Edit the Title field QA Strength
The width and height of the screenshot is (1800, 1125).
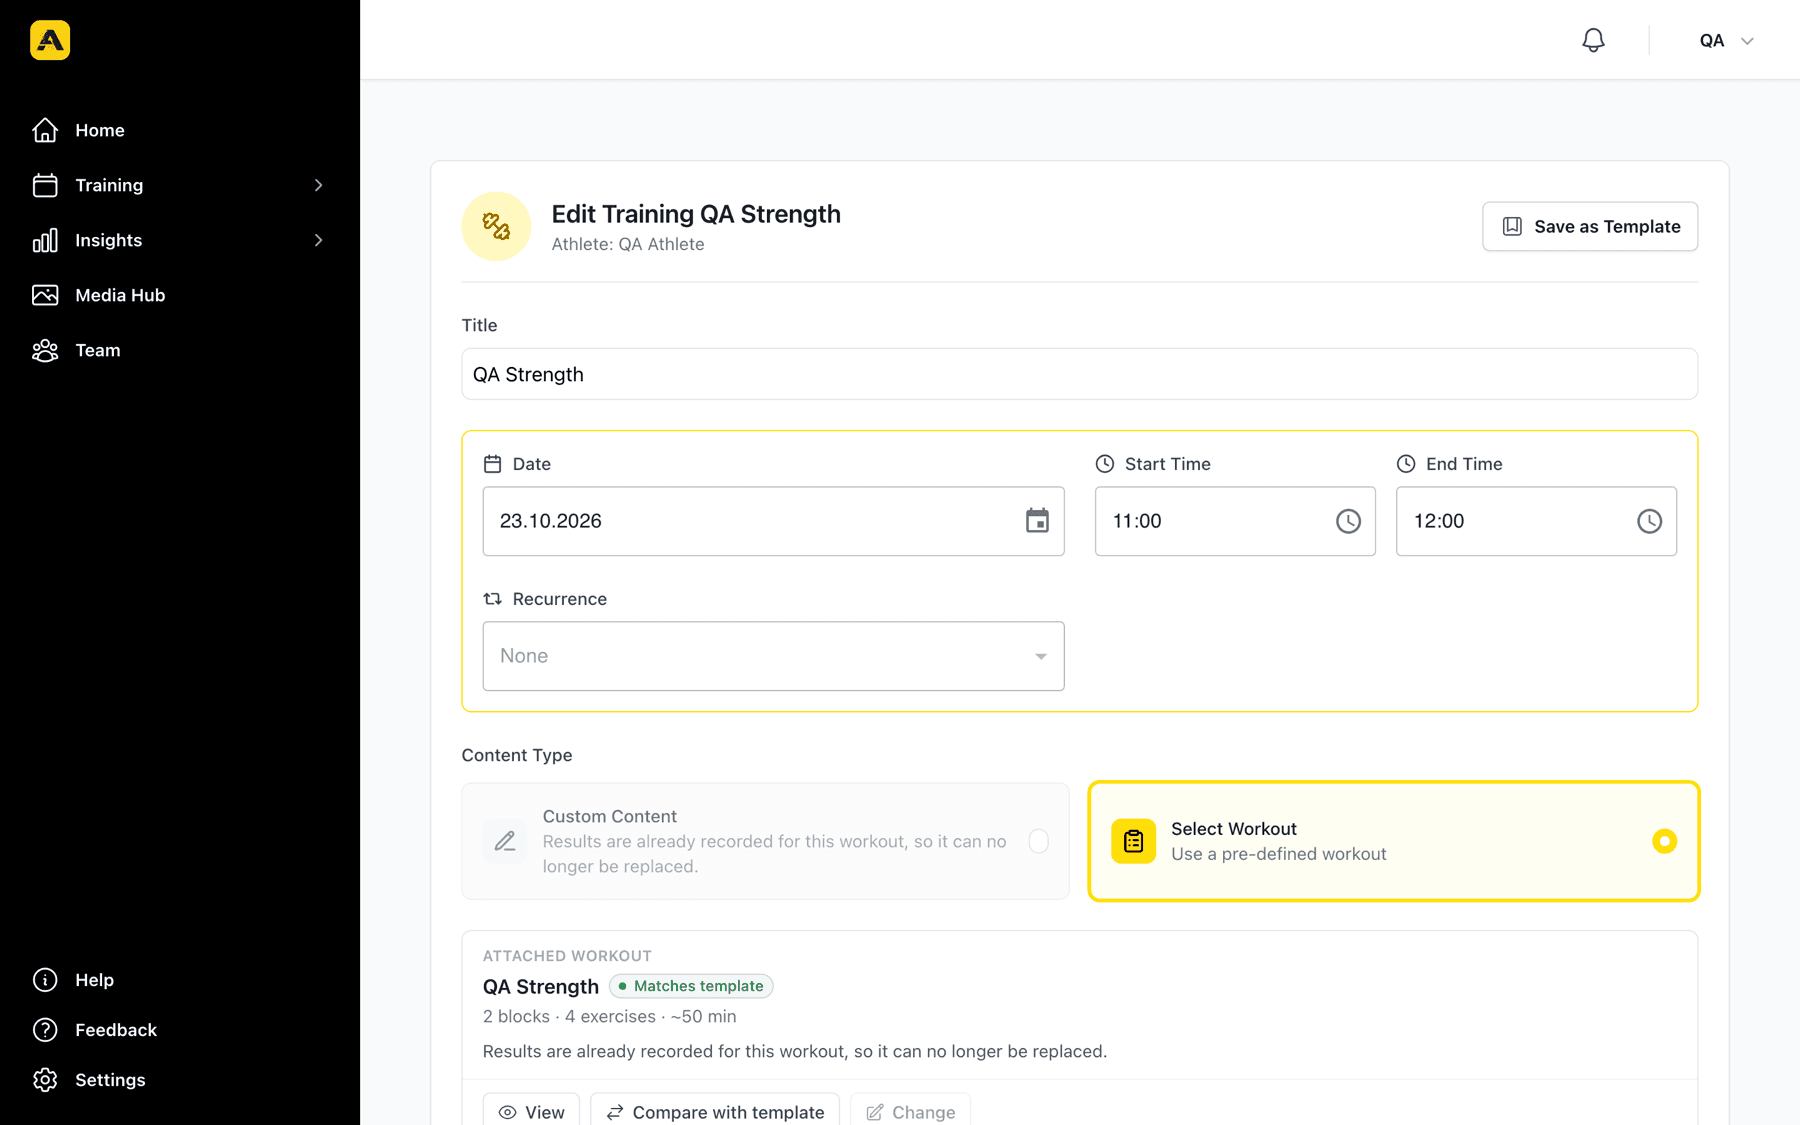(1079, 374)
